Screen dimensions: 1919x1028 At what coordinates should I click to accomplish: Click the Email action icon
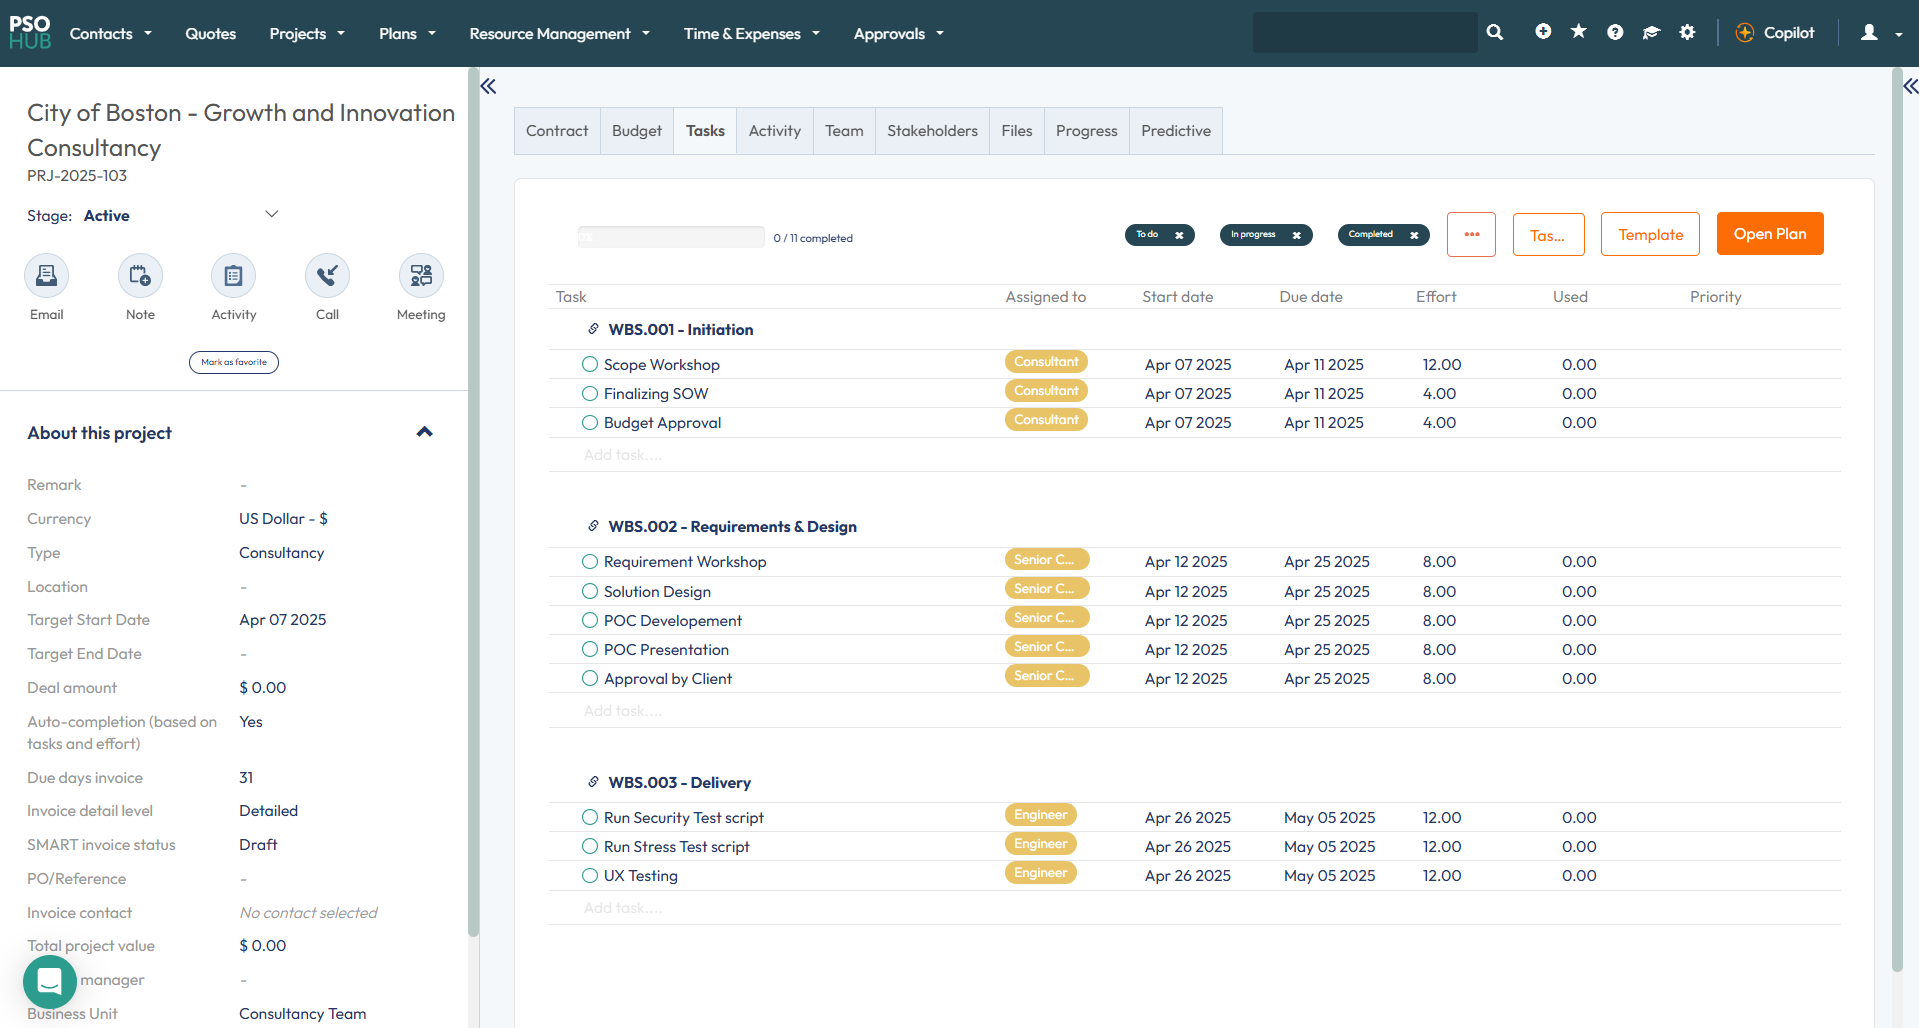pos(46,276)
